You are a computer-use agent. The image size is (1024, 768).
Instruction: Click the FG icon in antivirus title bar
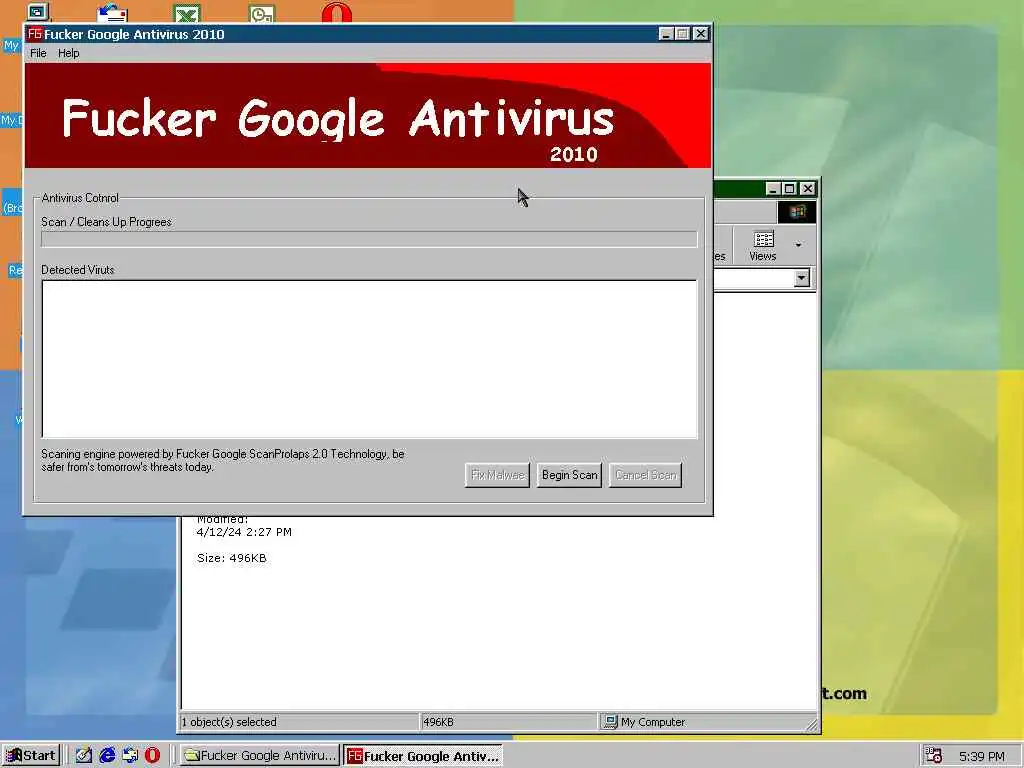[x=35, y=34]
